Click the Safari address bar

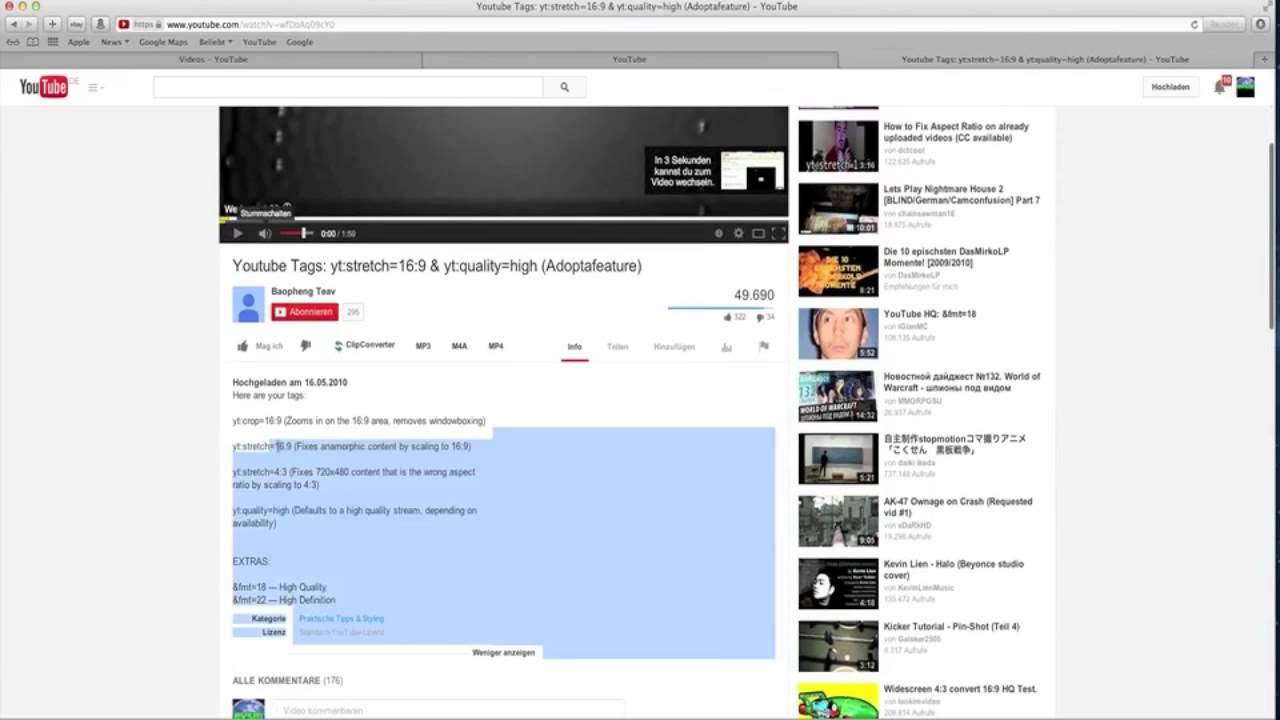pyautogui.click(x=660, y=24)
